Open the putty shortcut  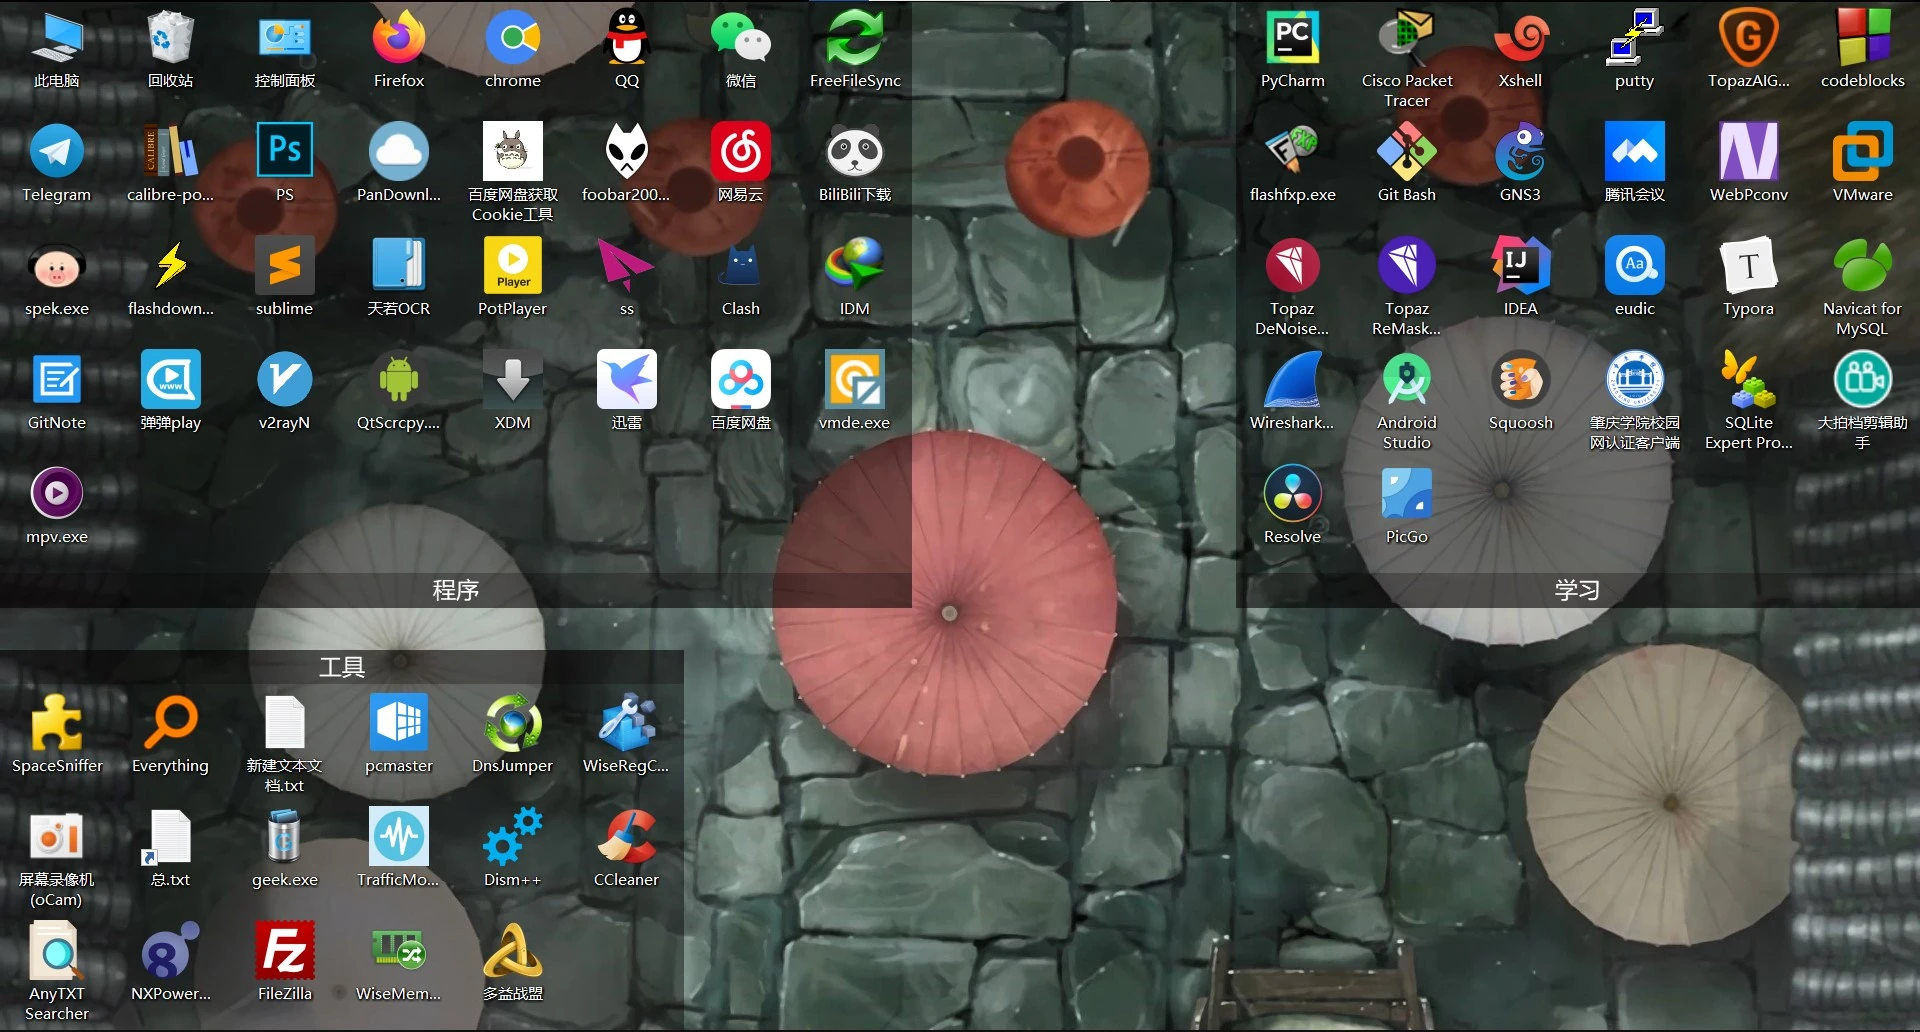coord(1635,38)
